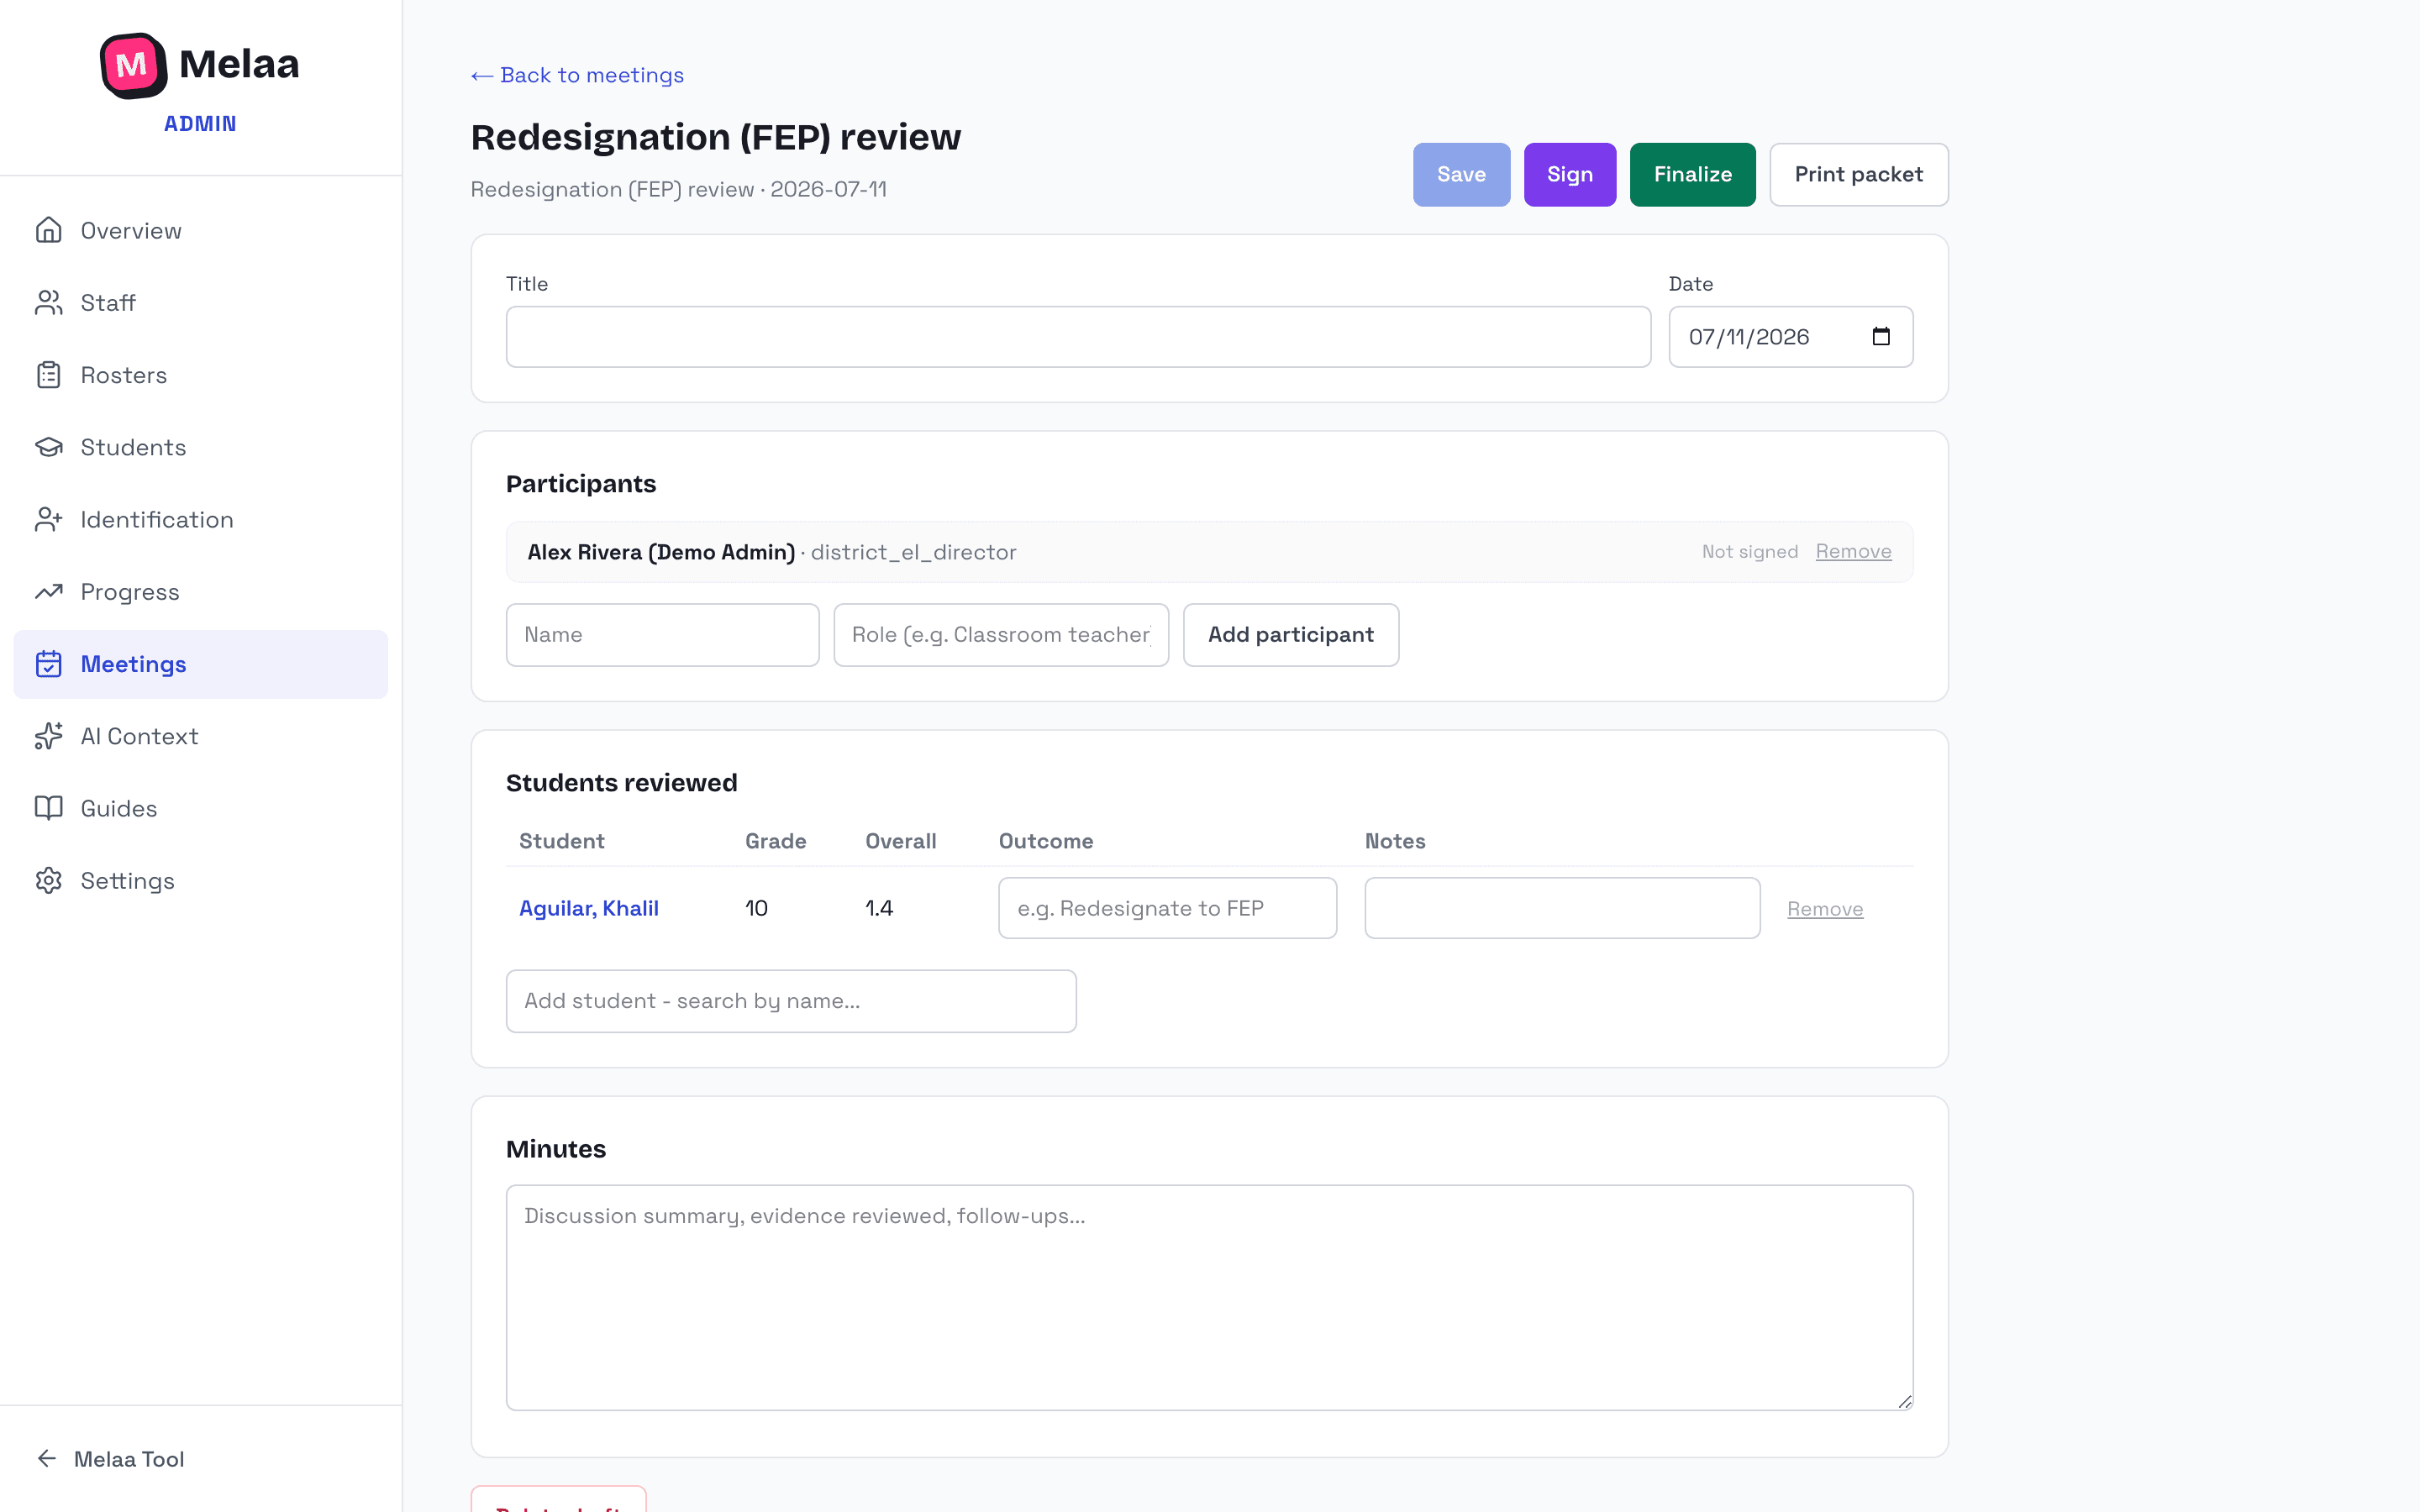Focus the Outcome field for Aguilar, Khalil

pos(1167,908)
